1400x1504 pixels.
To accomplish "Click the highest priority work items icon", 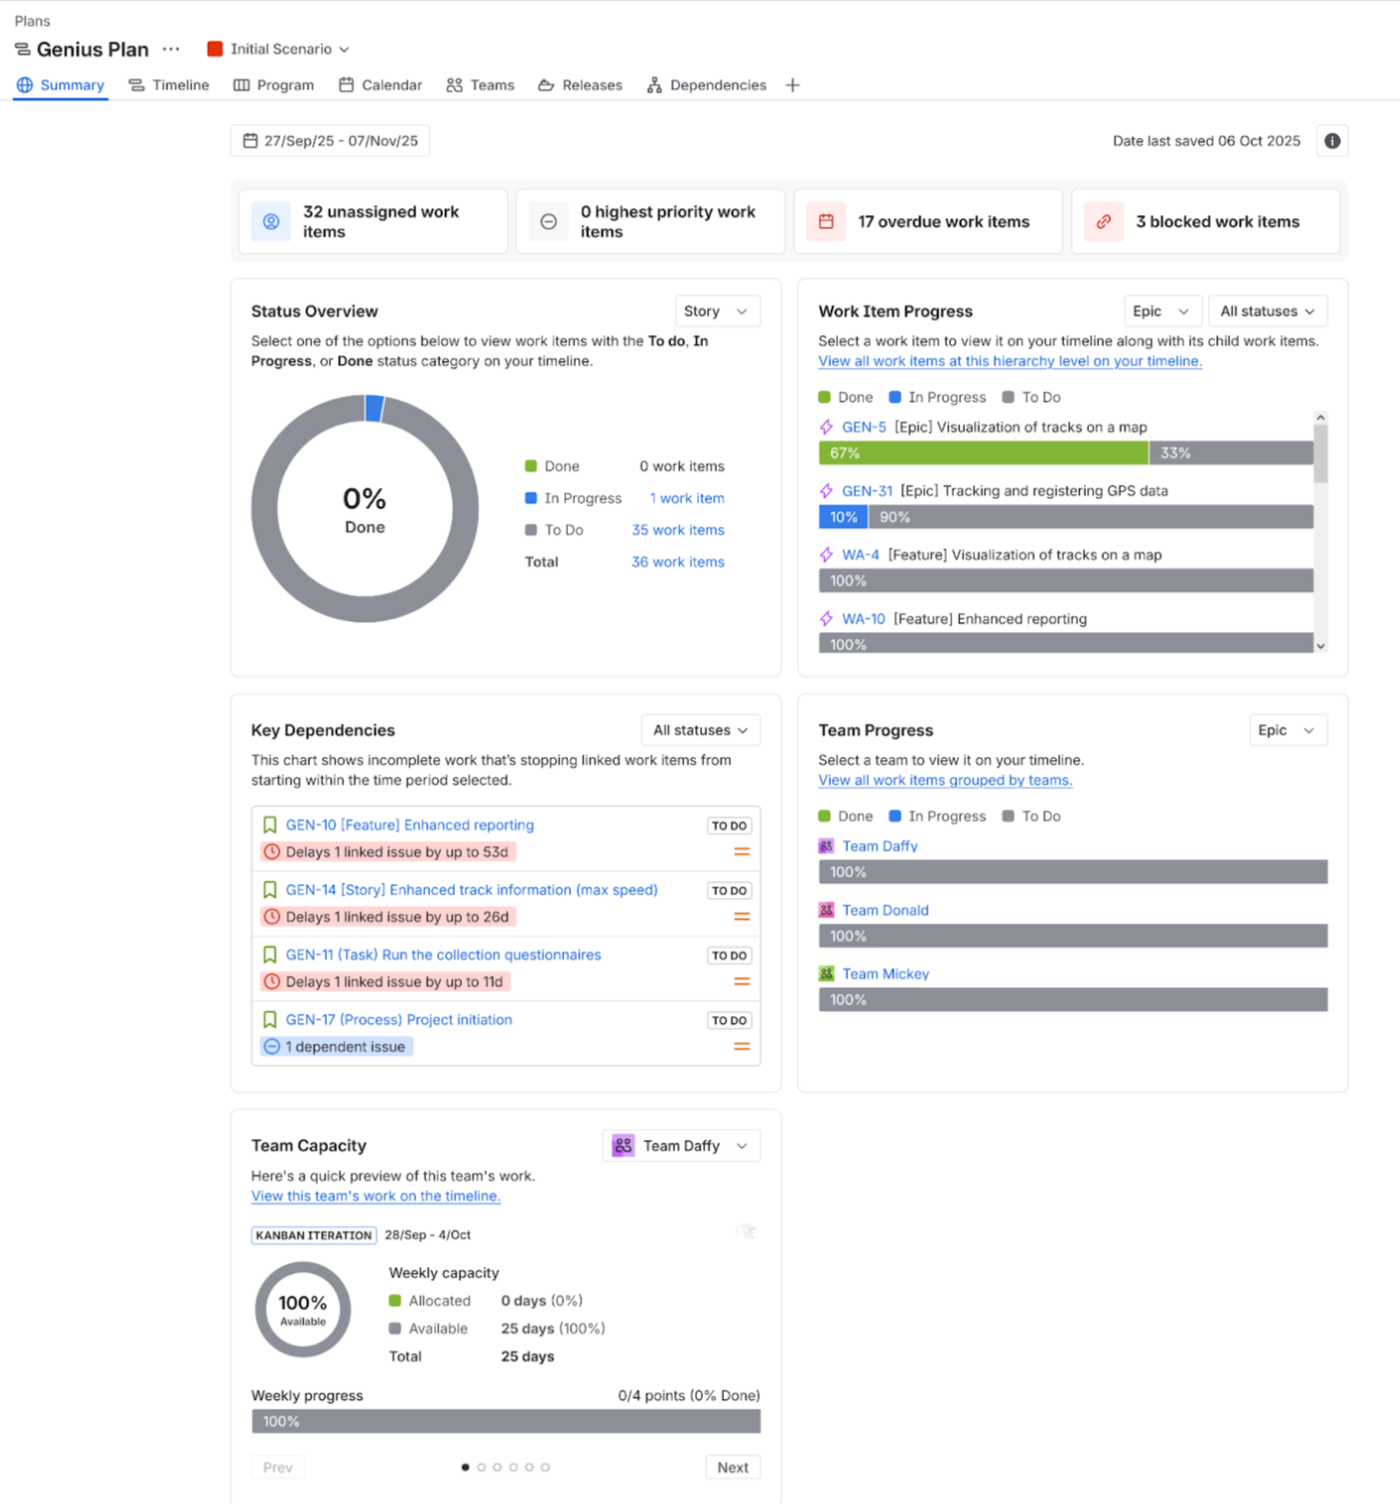I will [x=548, y=222].
